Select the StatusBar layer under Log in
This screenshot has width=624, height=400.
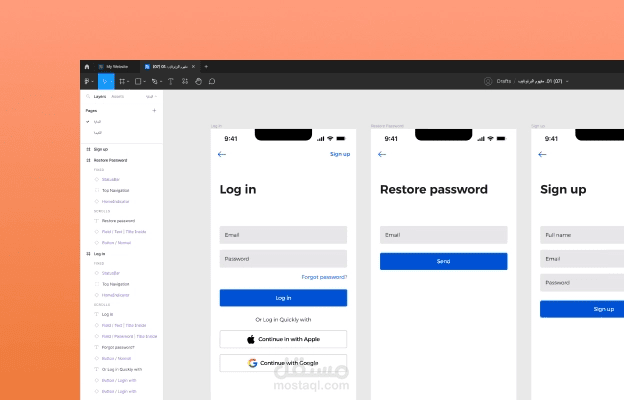(x=111, y=273)
